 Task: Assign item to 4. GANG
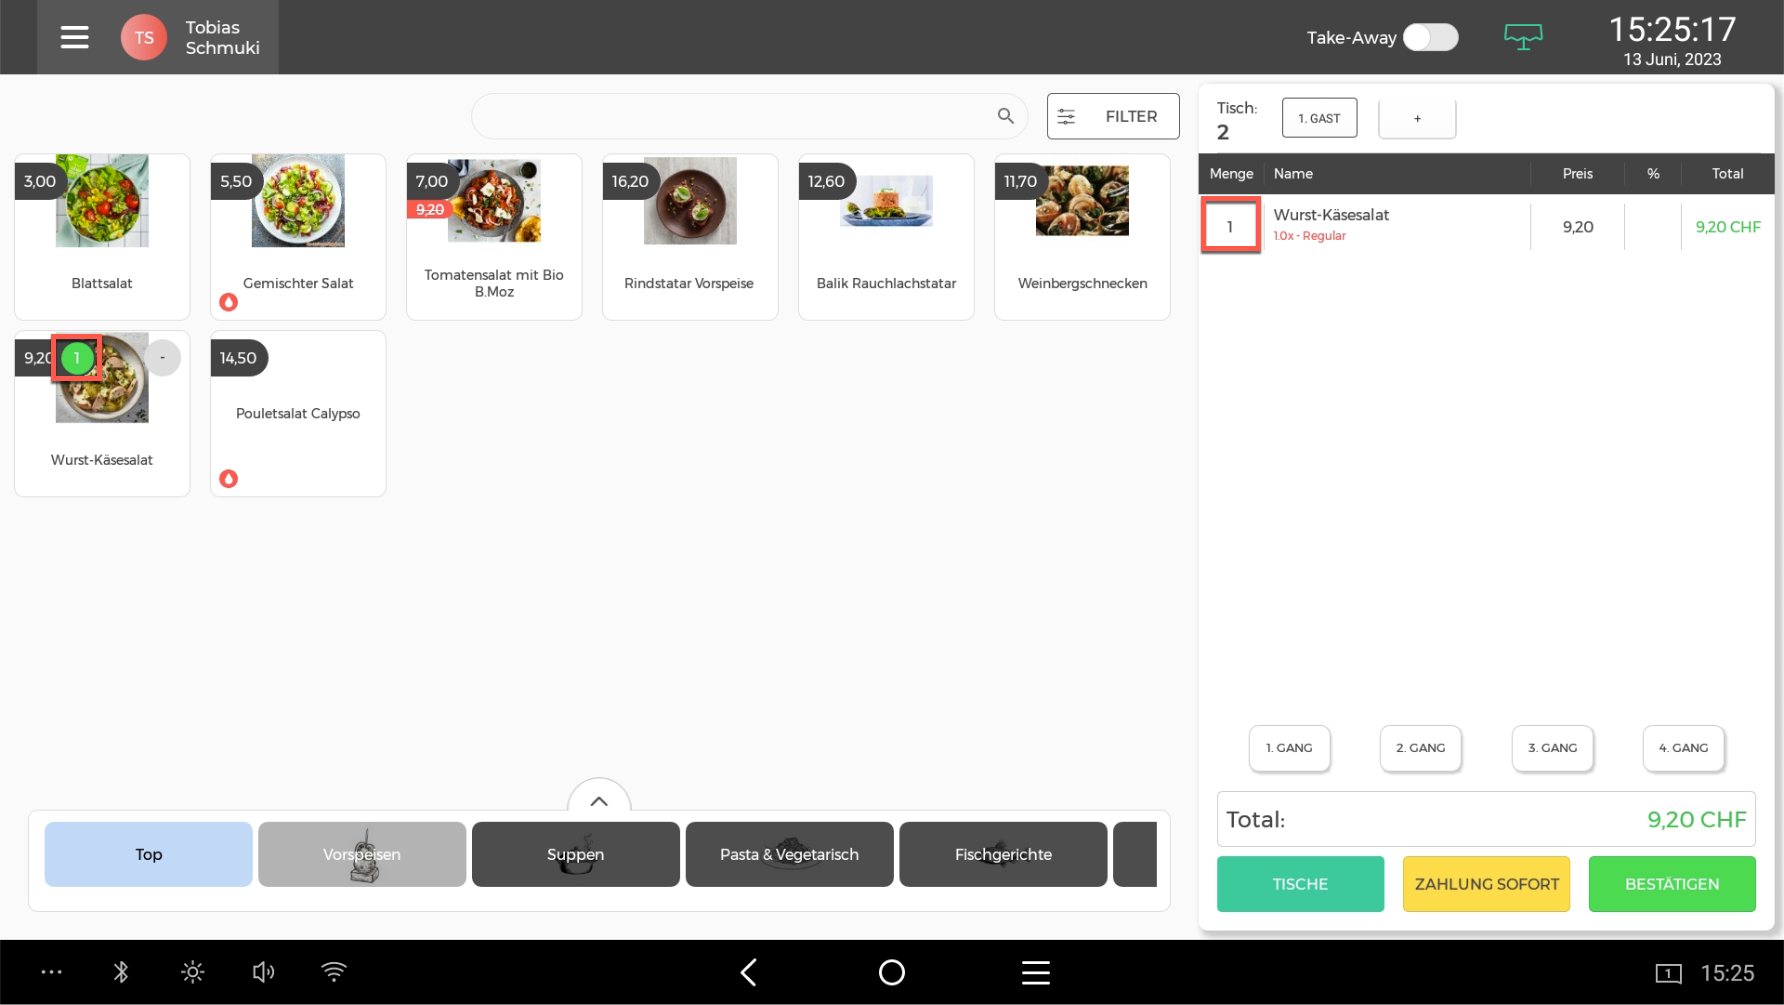pos(1683,748)
